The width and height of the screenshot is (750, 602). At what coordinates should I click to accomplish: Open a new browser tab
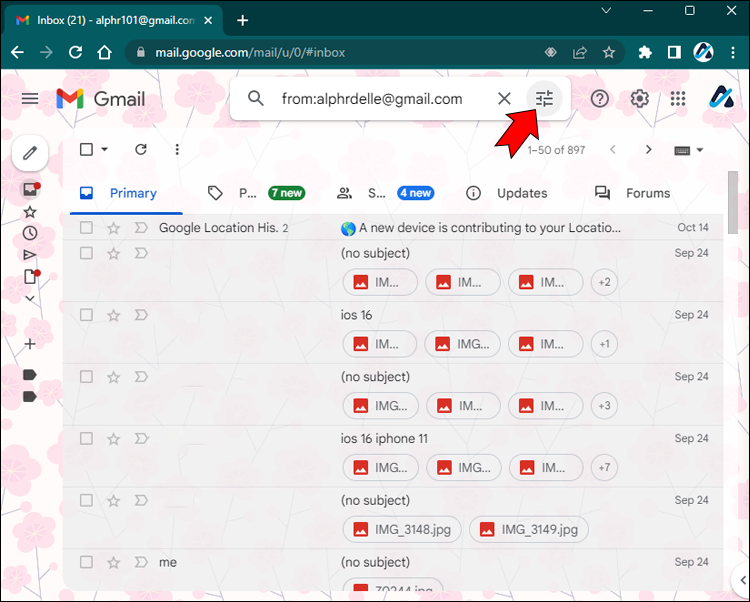[243, 20]
